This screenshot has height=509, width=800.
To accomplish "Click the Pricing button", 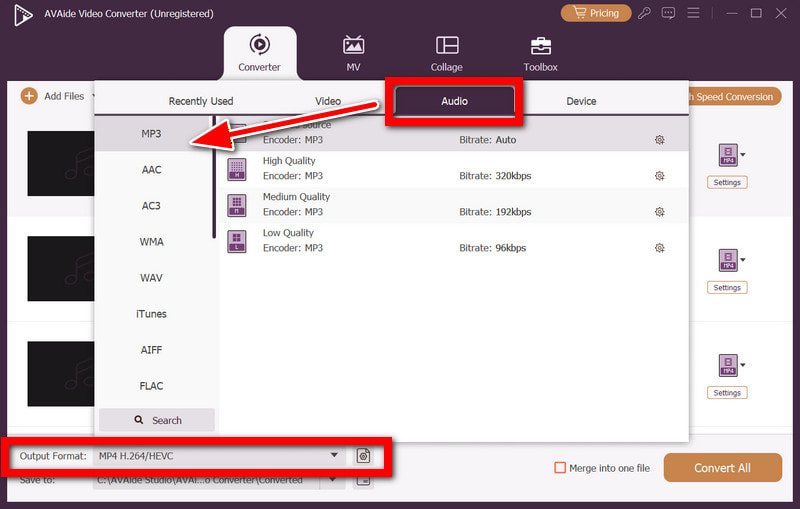I will pyautogui.click(x=595, y=13).
